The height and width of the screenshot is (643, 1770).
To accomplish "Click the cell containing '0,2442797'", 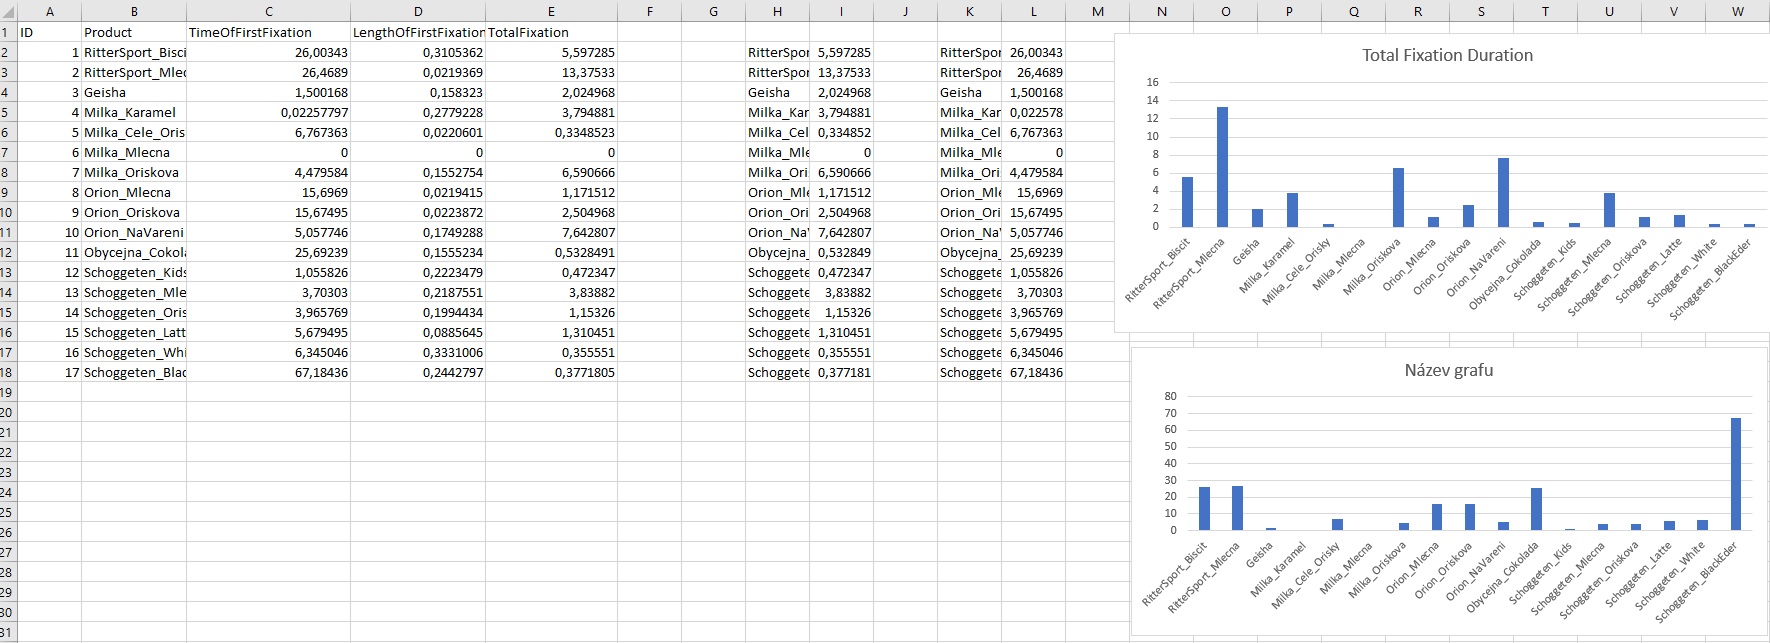I will coord(418,372).
